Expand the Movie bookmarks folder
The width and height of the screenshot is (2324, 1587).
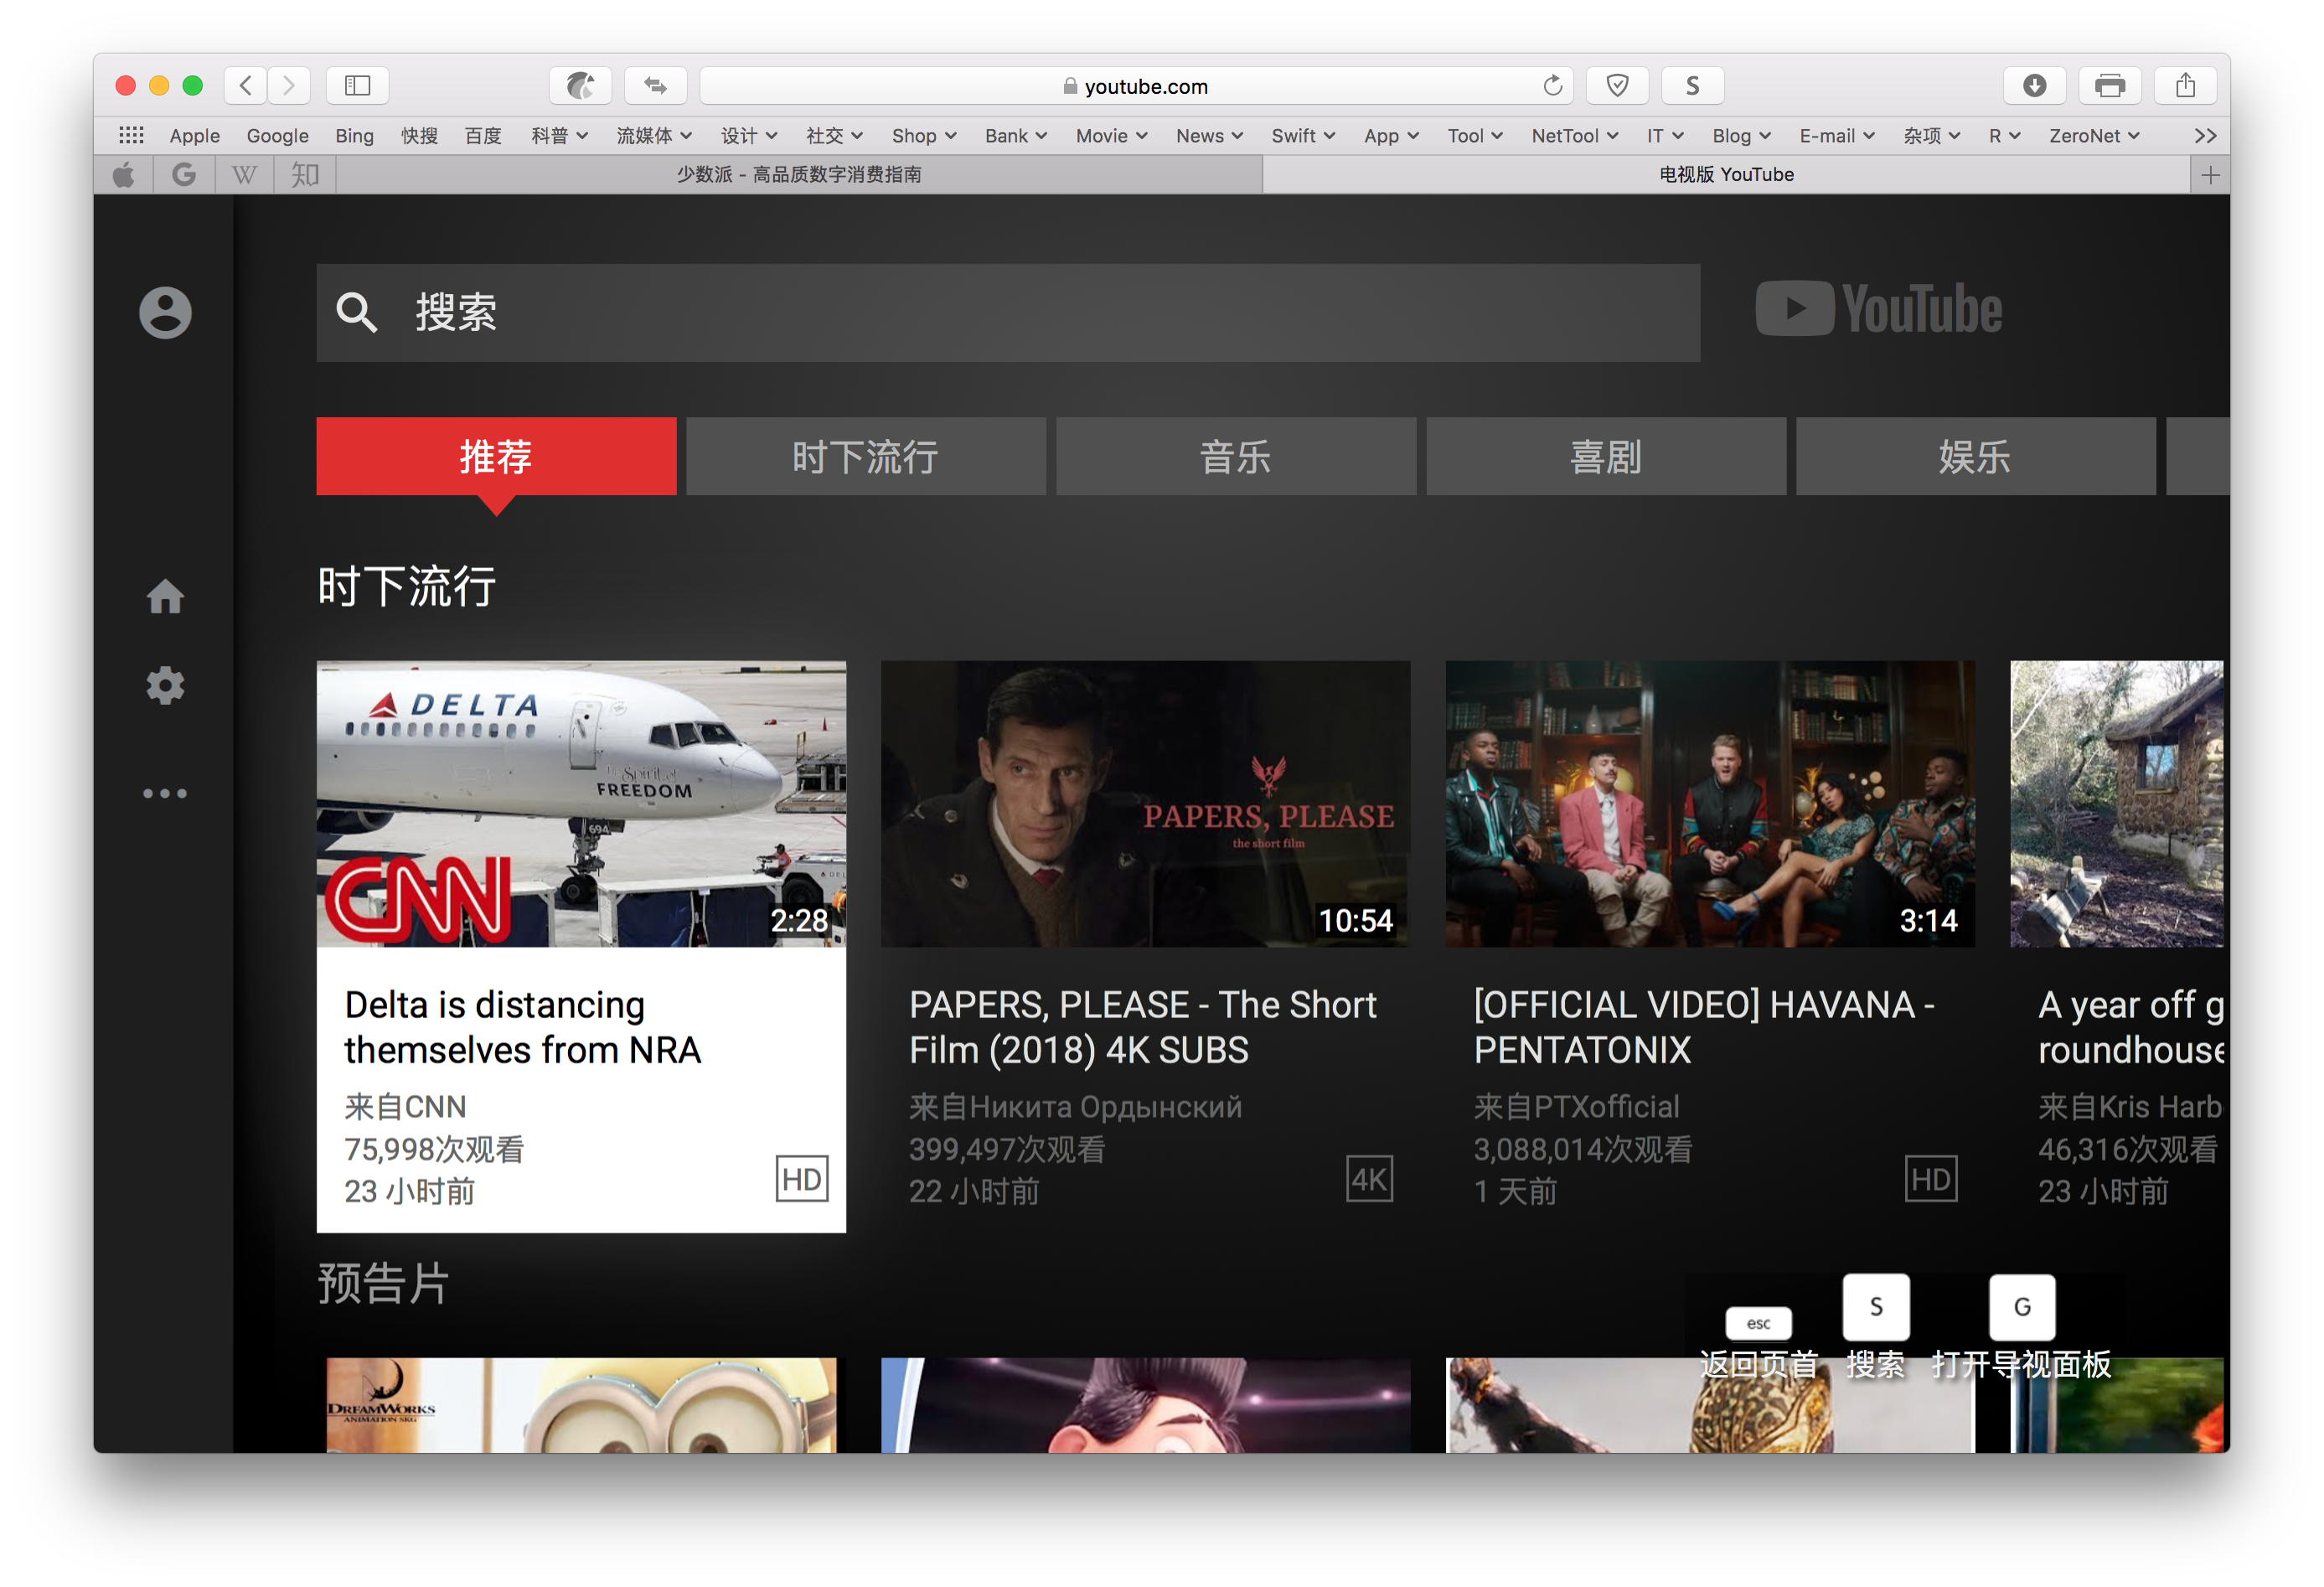click(x=1111, y=135)
